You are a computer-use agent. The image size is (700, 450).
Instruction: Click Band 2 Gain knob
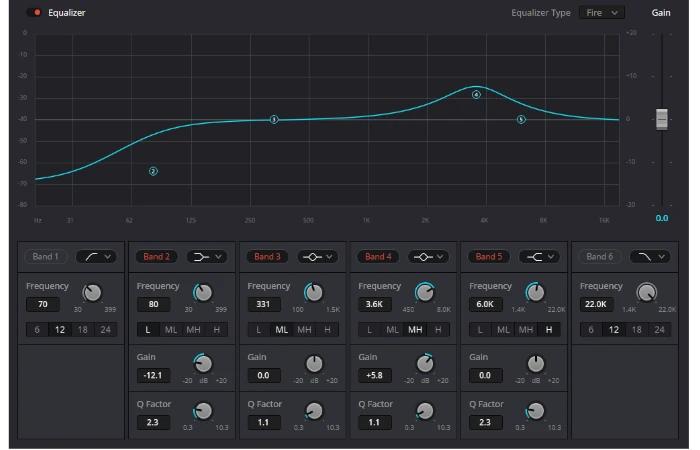[203, 364]
